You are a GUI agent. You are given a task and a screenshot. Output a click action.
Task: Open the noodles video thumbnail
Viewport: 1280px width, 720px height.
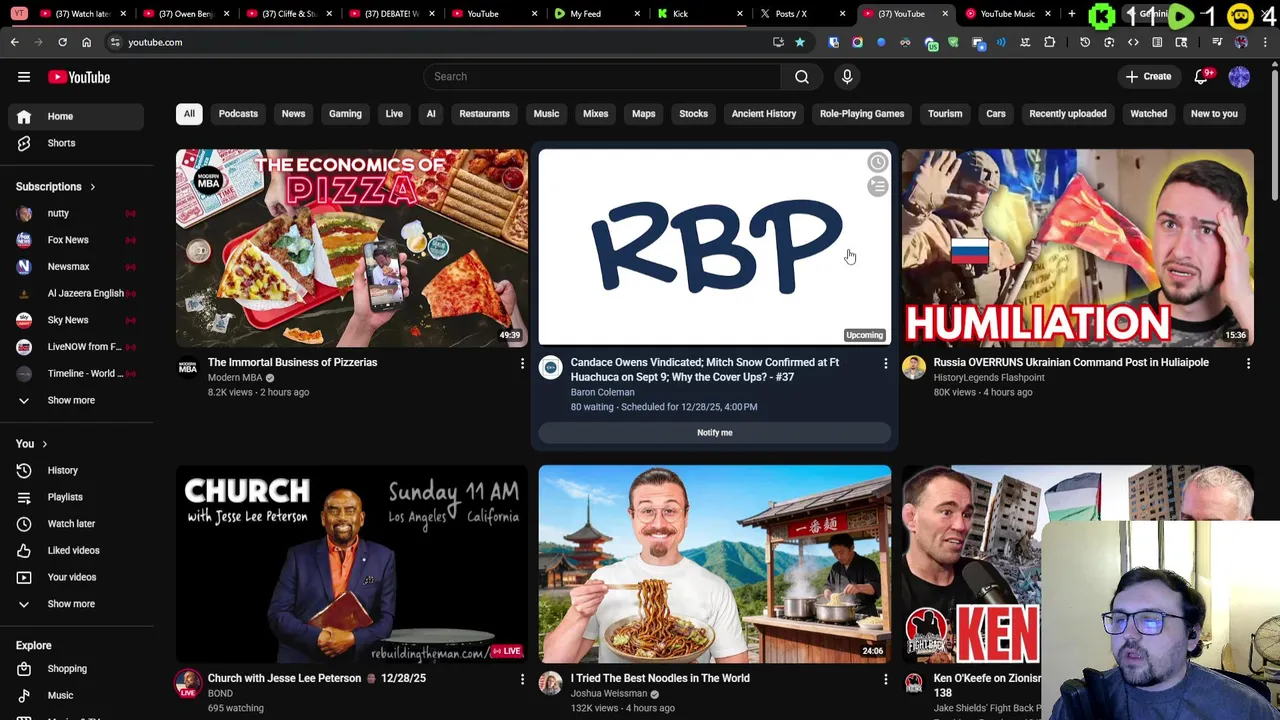[x=714, y=564]
